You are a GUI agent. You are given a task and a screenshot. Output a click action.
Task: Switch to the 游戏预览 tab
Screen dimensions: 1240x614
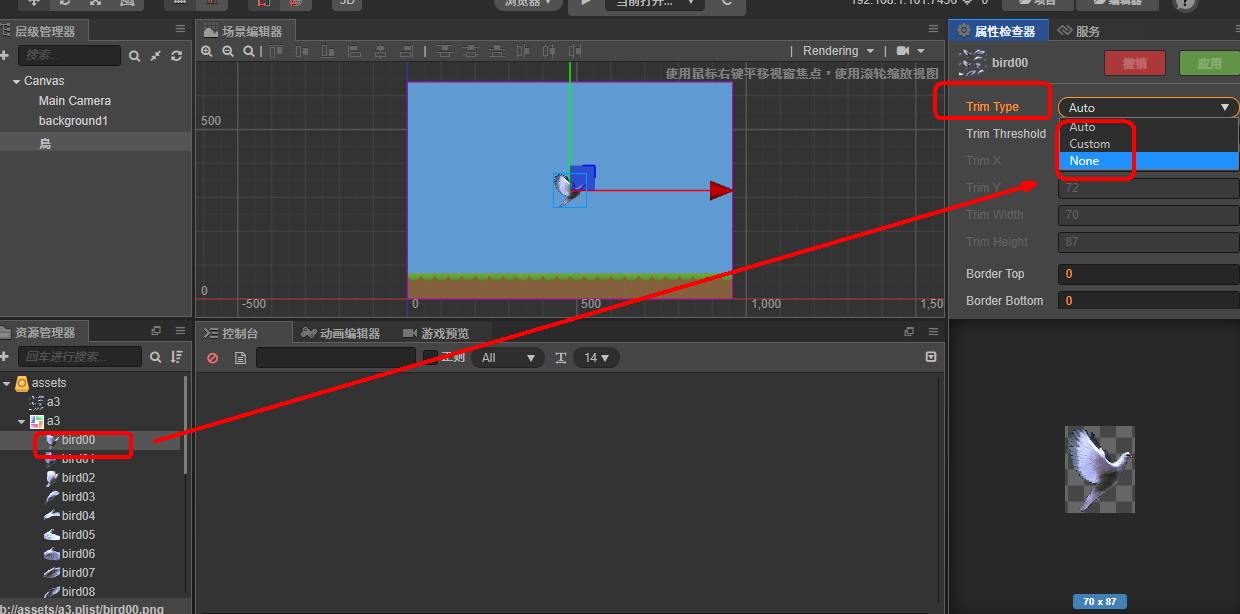tap(436, 333)
